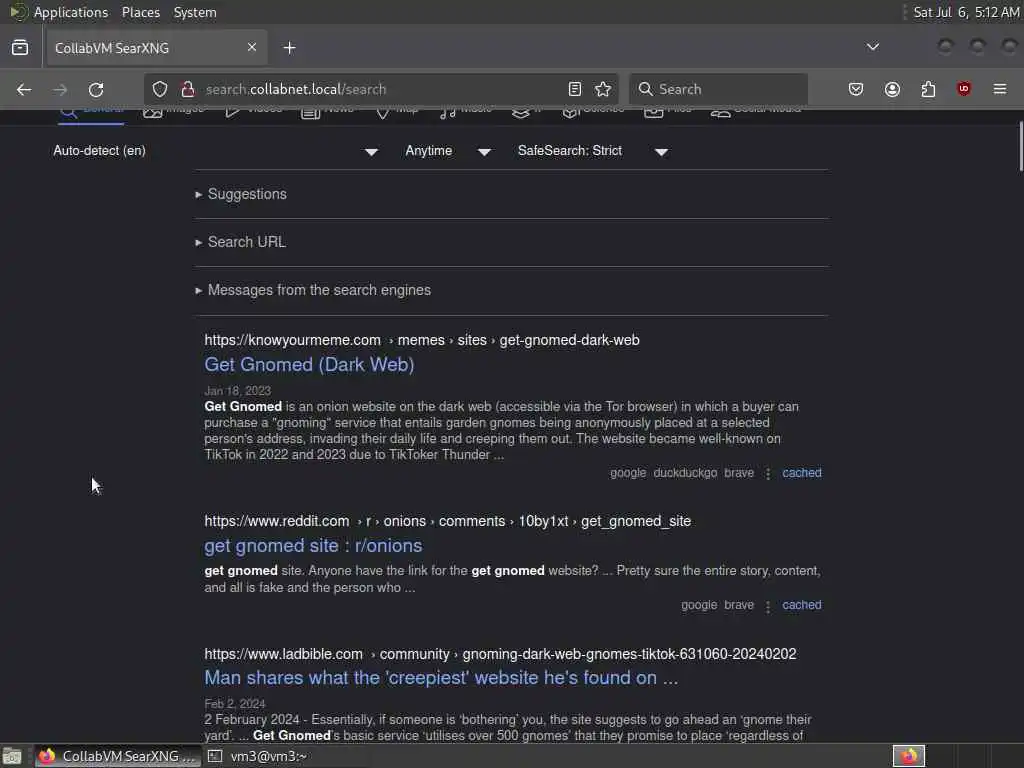Open Man shares what the 'creepiest' website result
Viewport: 1024px width, 768px height.
441,678
